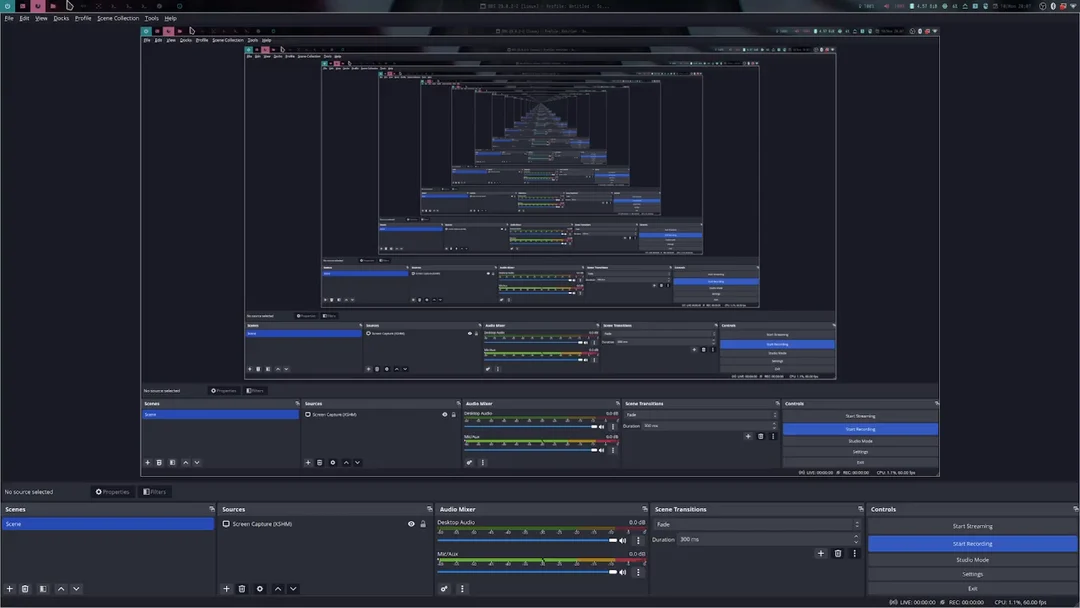
Task: Open the Fade transition dropdown
Action: (x=756, y=524)
